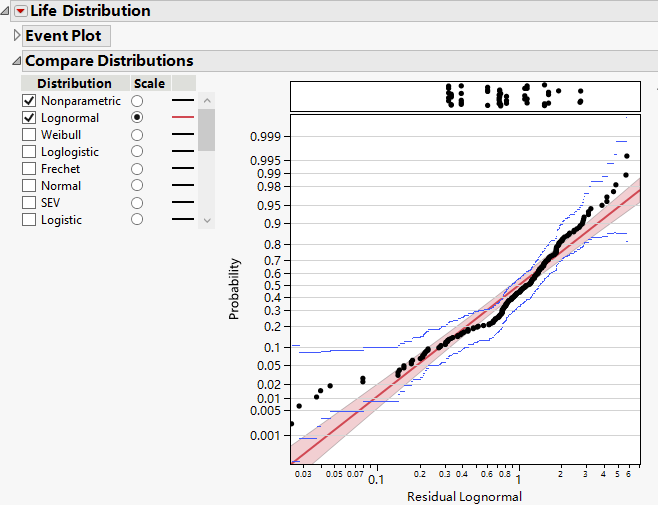Click the Compare Distributions title
Screen dimensions: 658x505
110,61
